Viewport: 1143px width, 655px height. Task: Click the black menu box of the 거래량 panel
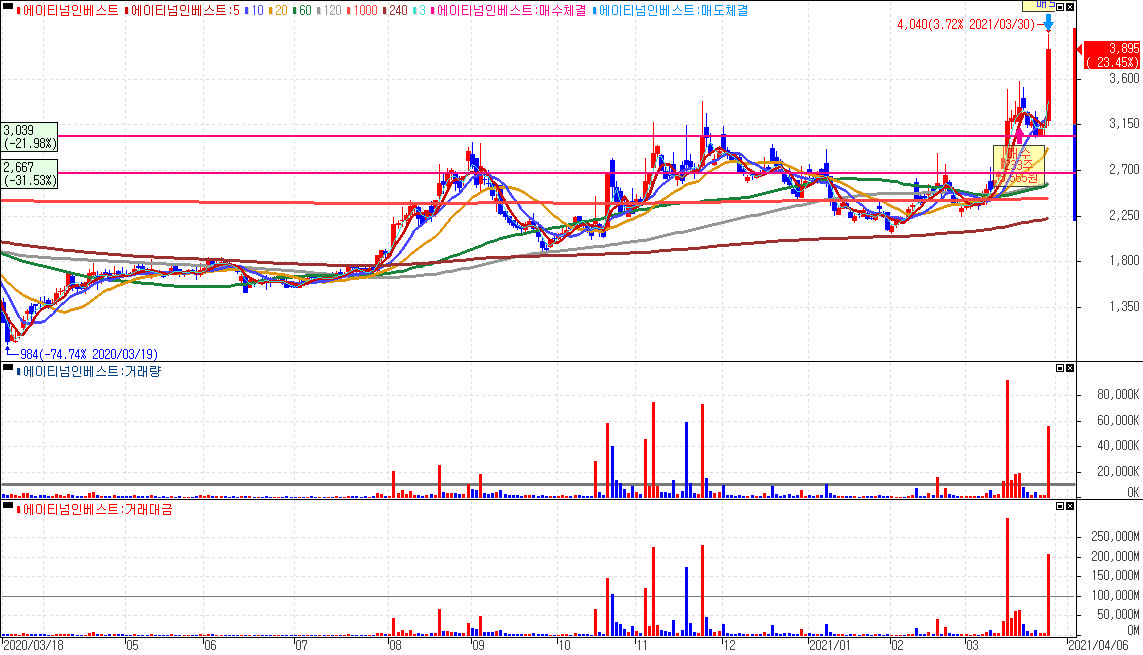8,369
